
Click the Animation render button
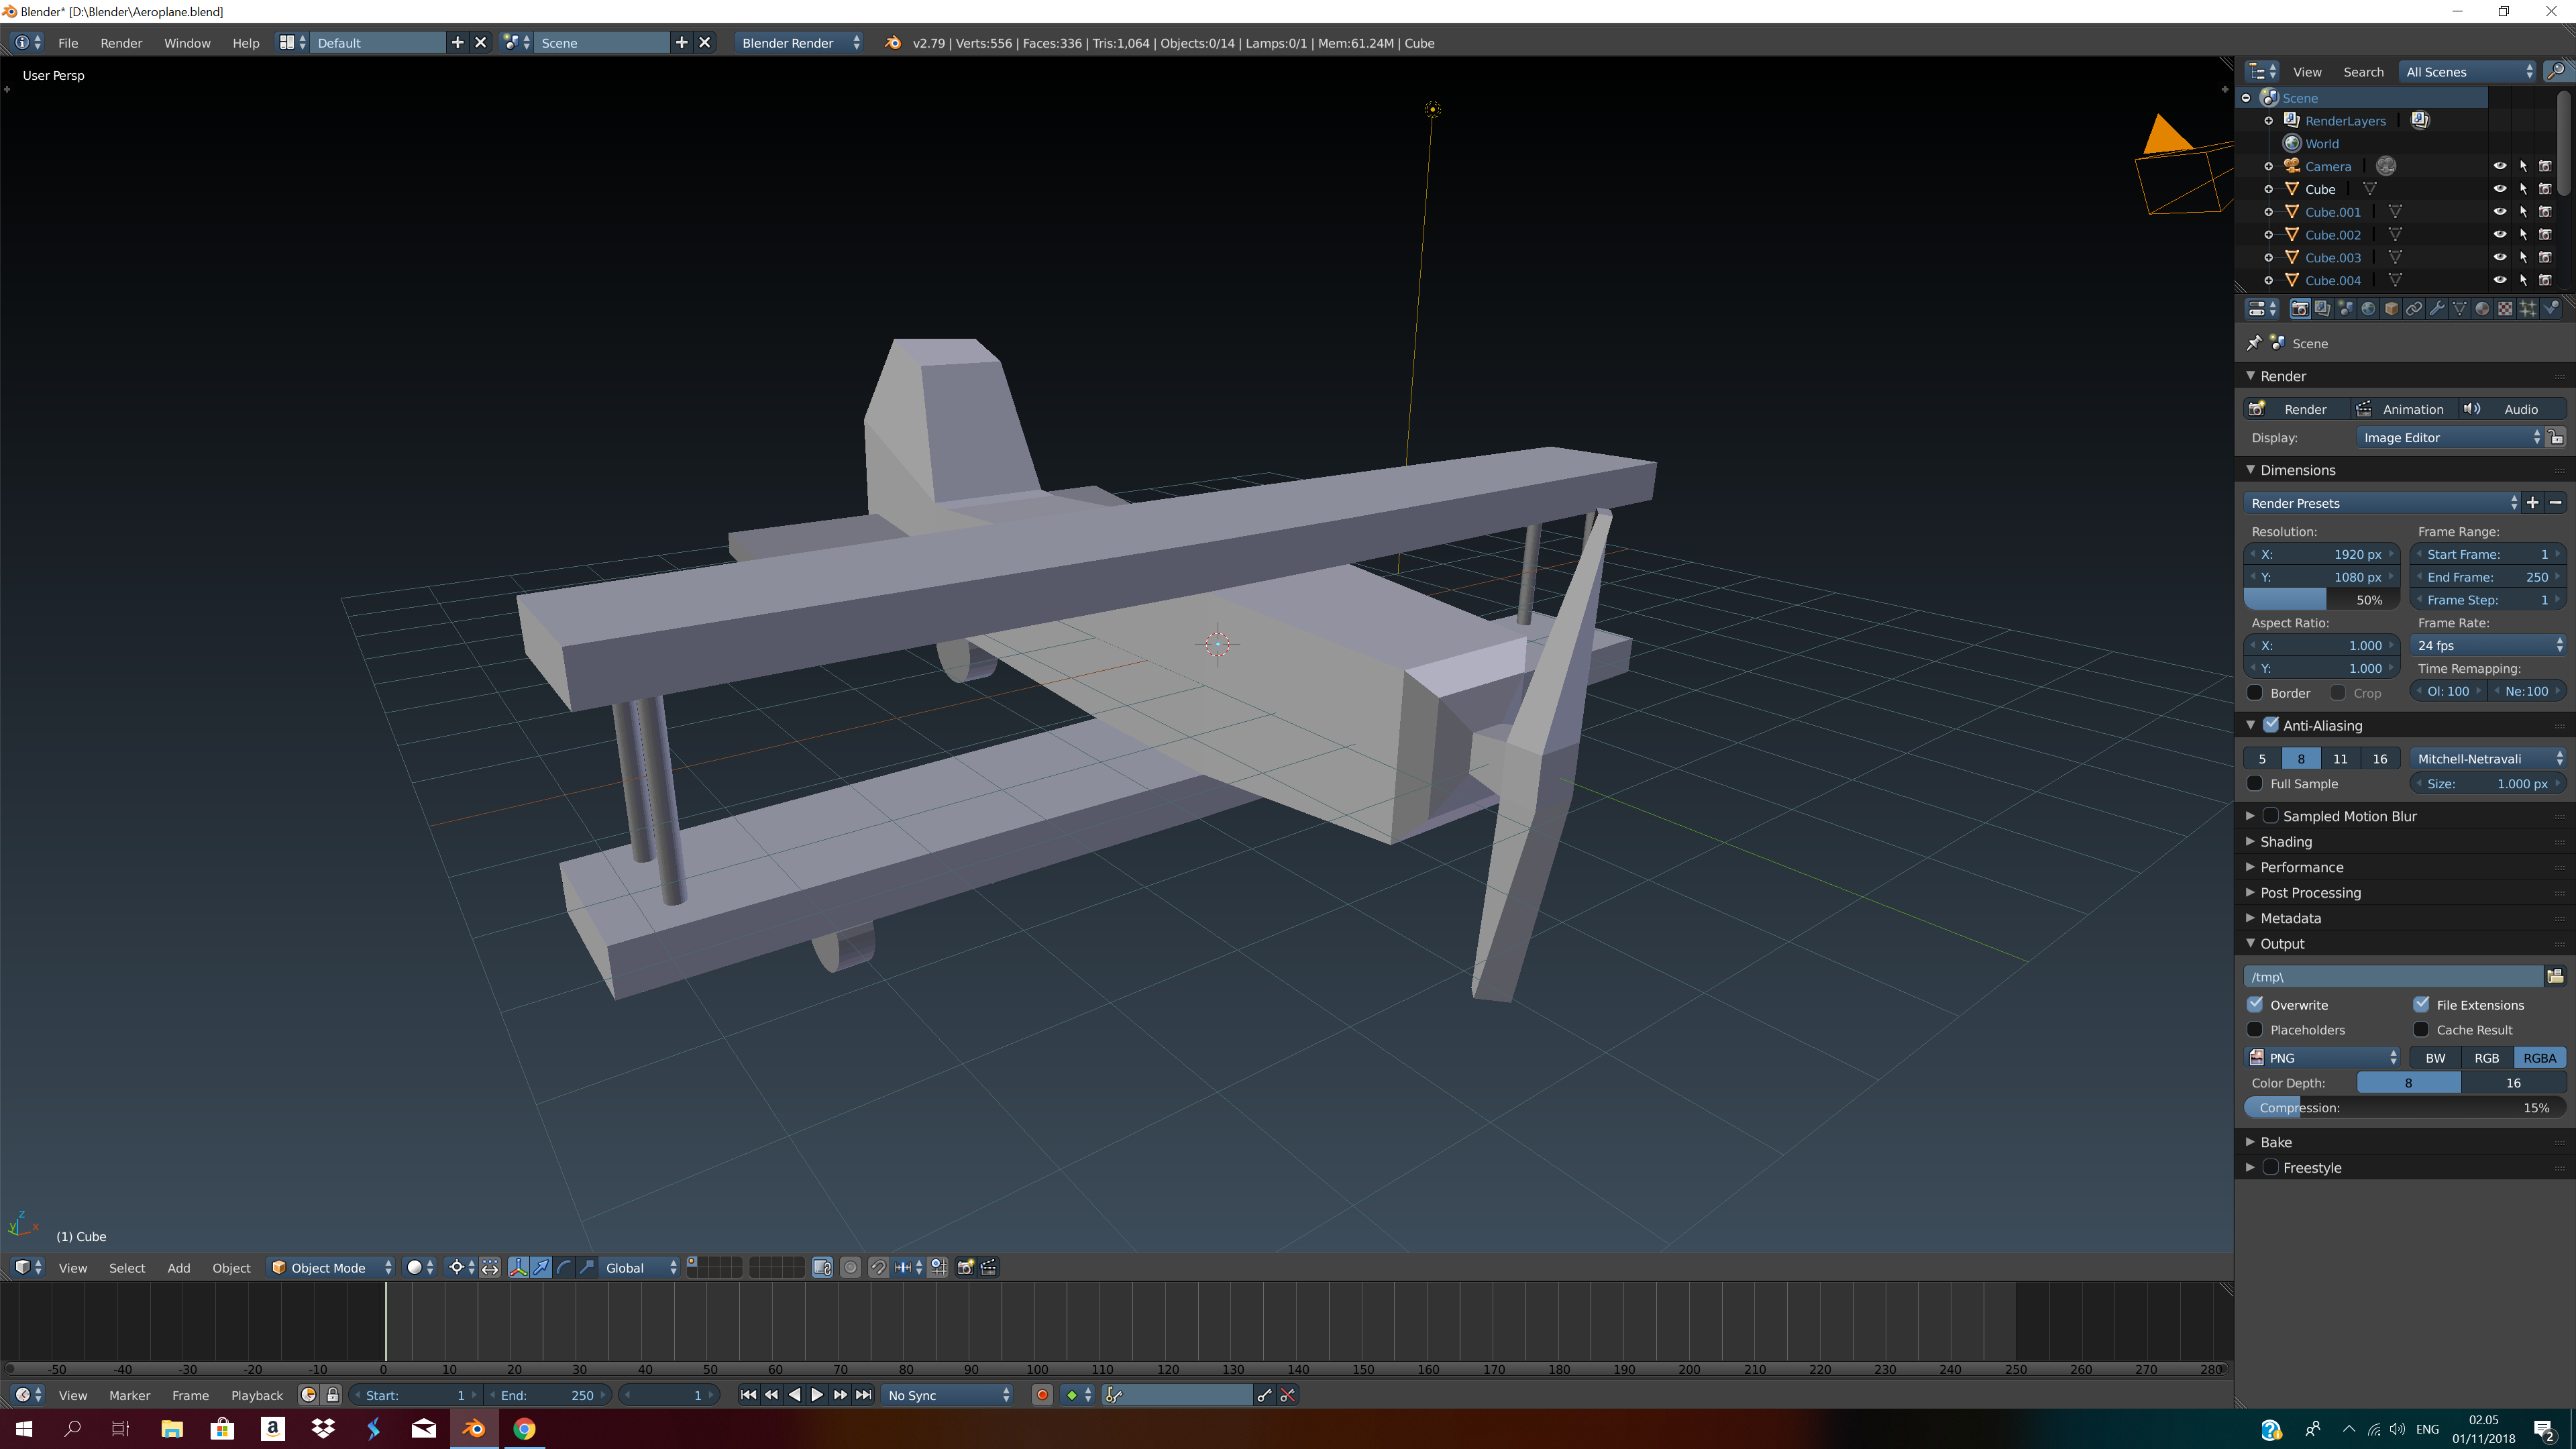[2400, 409]
